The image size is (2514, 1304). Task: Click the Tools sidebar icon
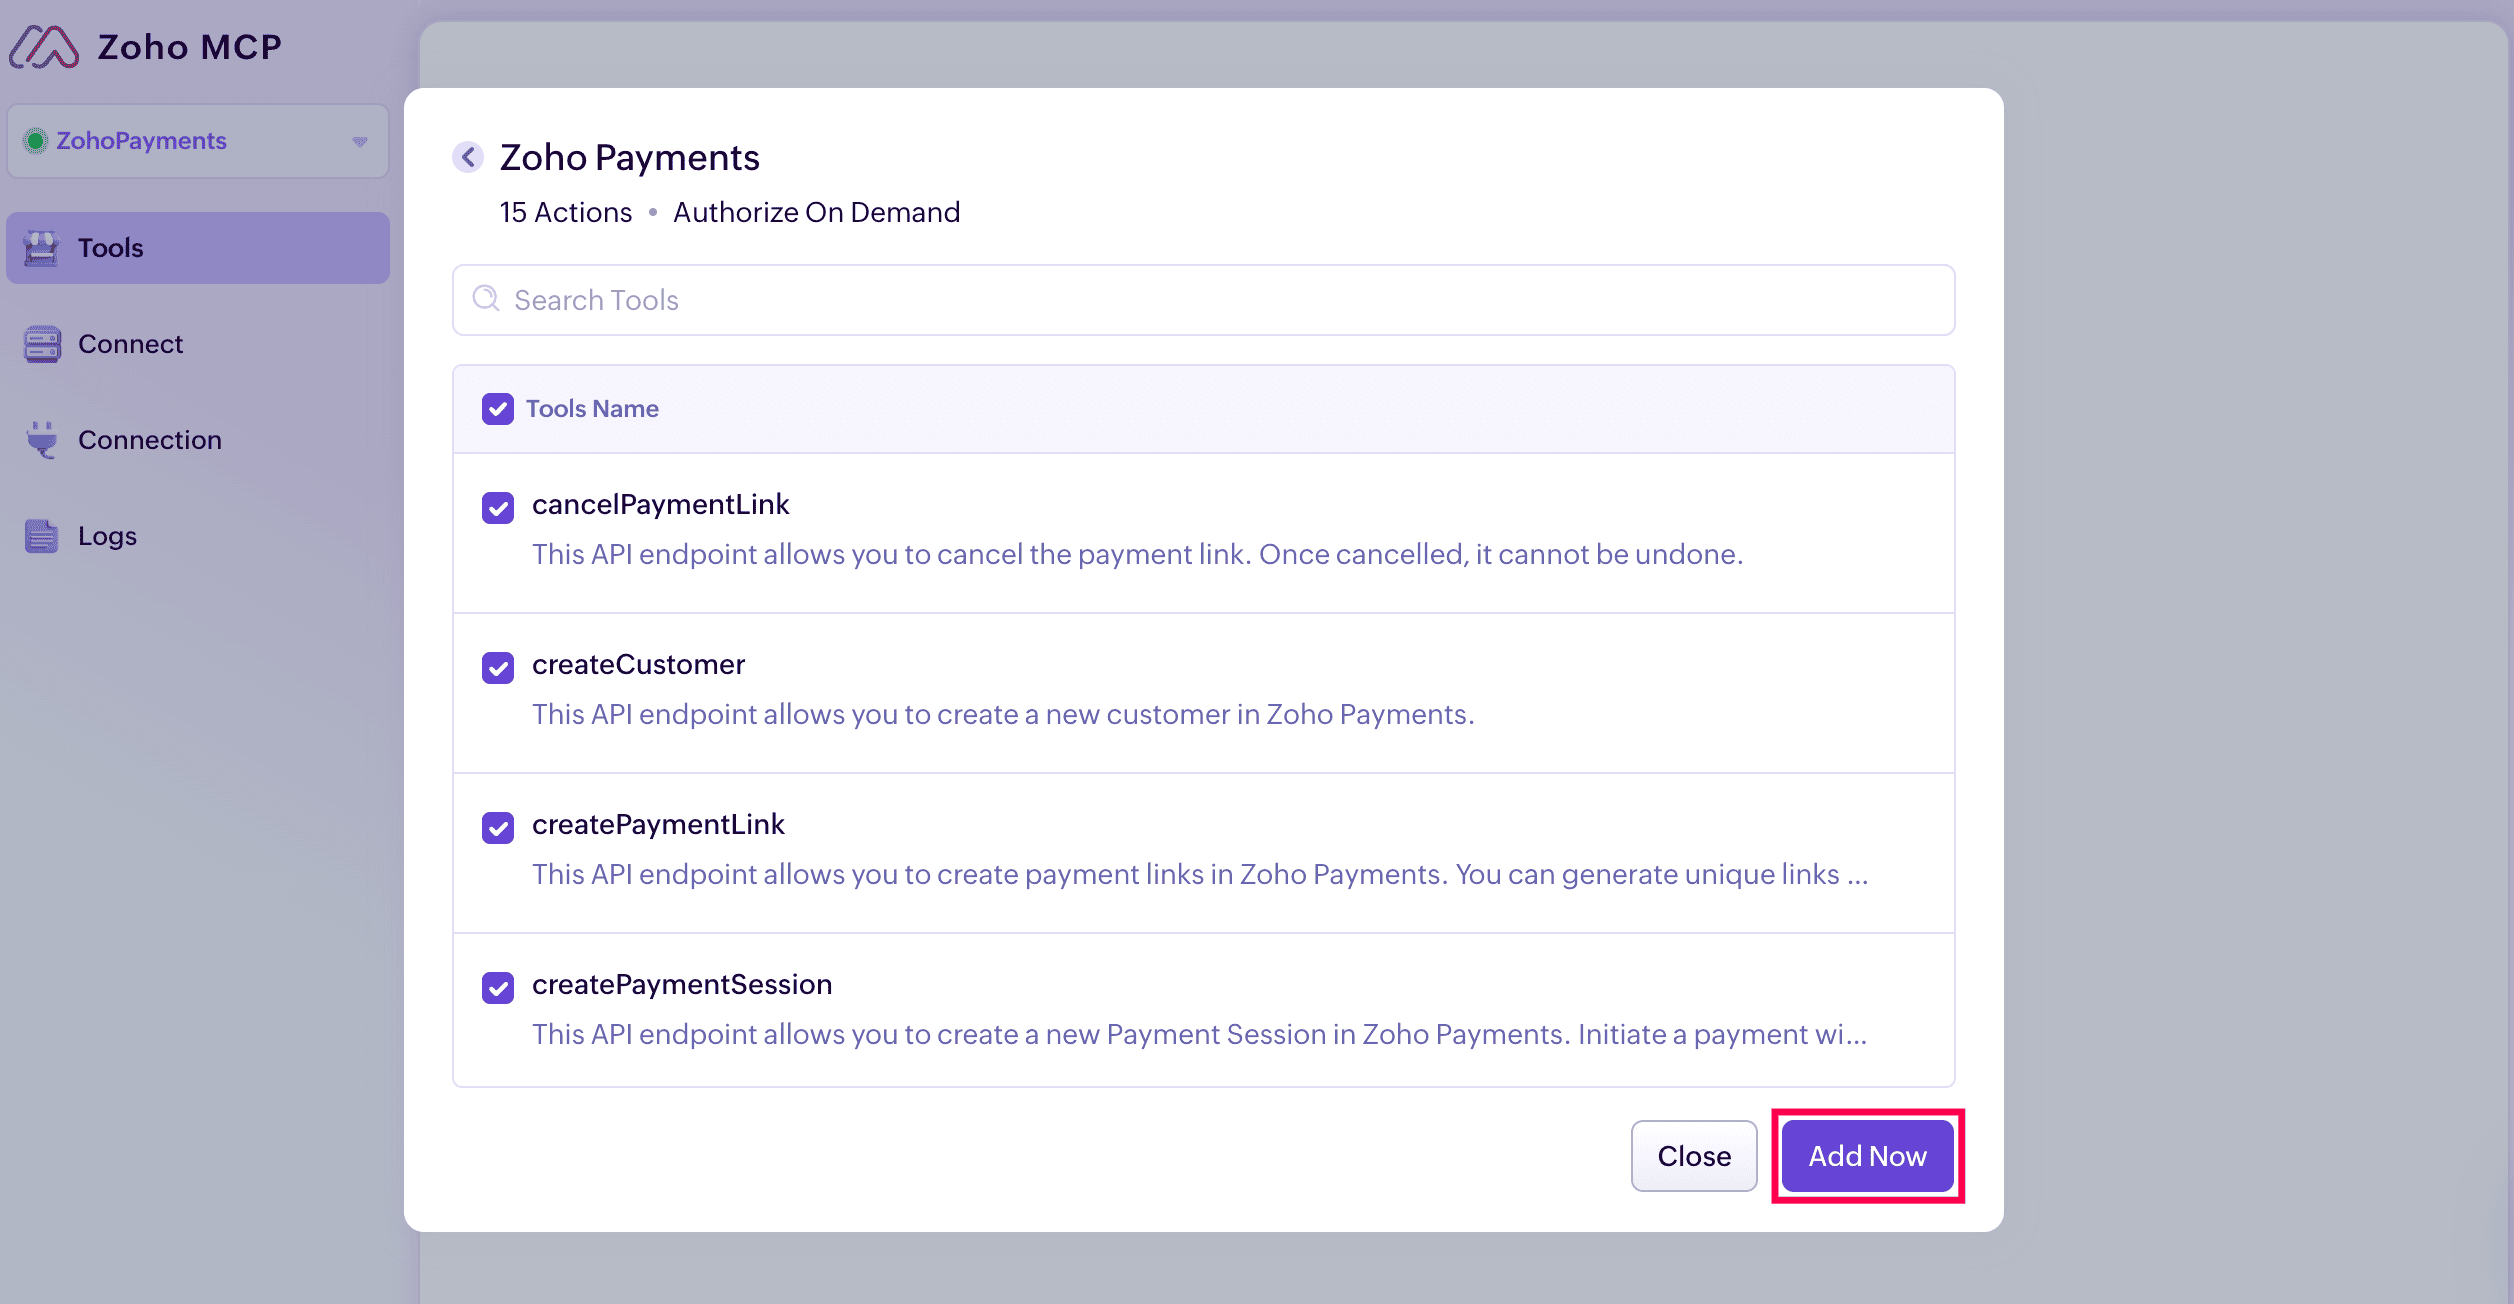42,248
